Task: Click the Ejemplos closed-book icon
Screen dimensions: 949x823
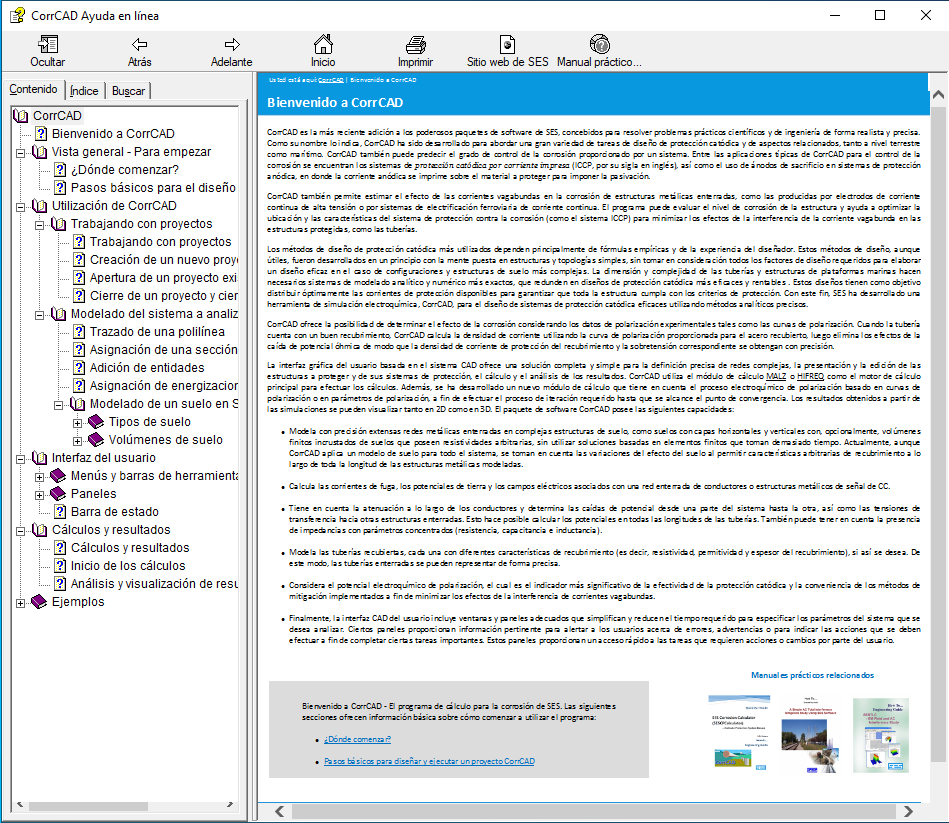Action: [39, 602]
